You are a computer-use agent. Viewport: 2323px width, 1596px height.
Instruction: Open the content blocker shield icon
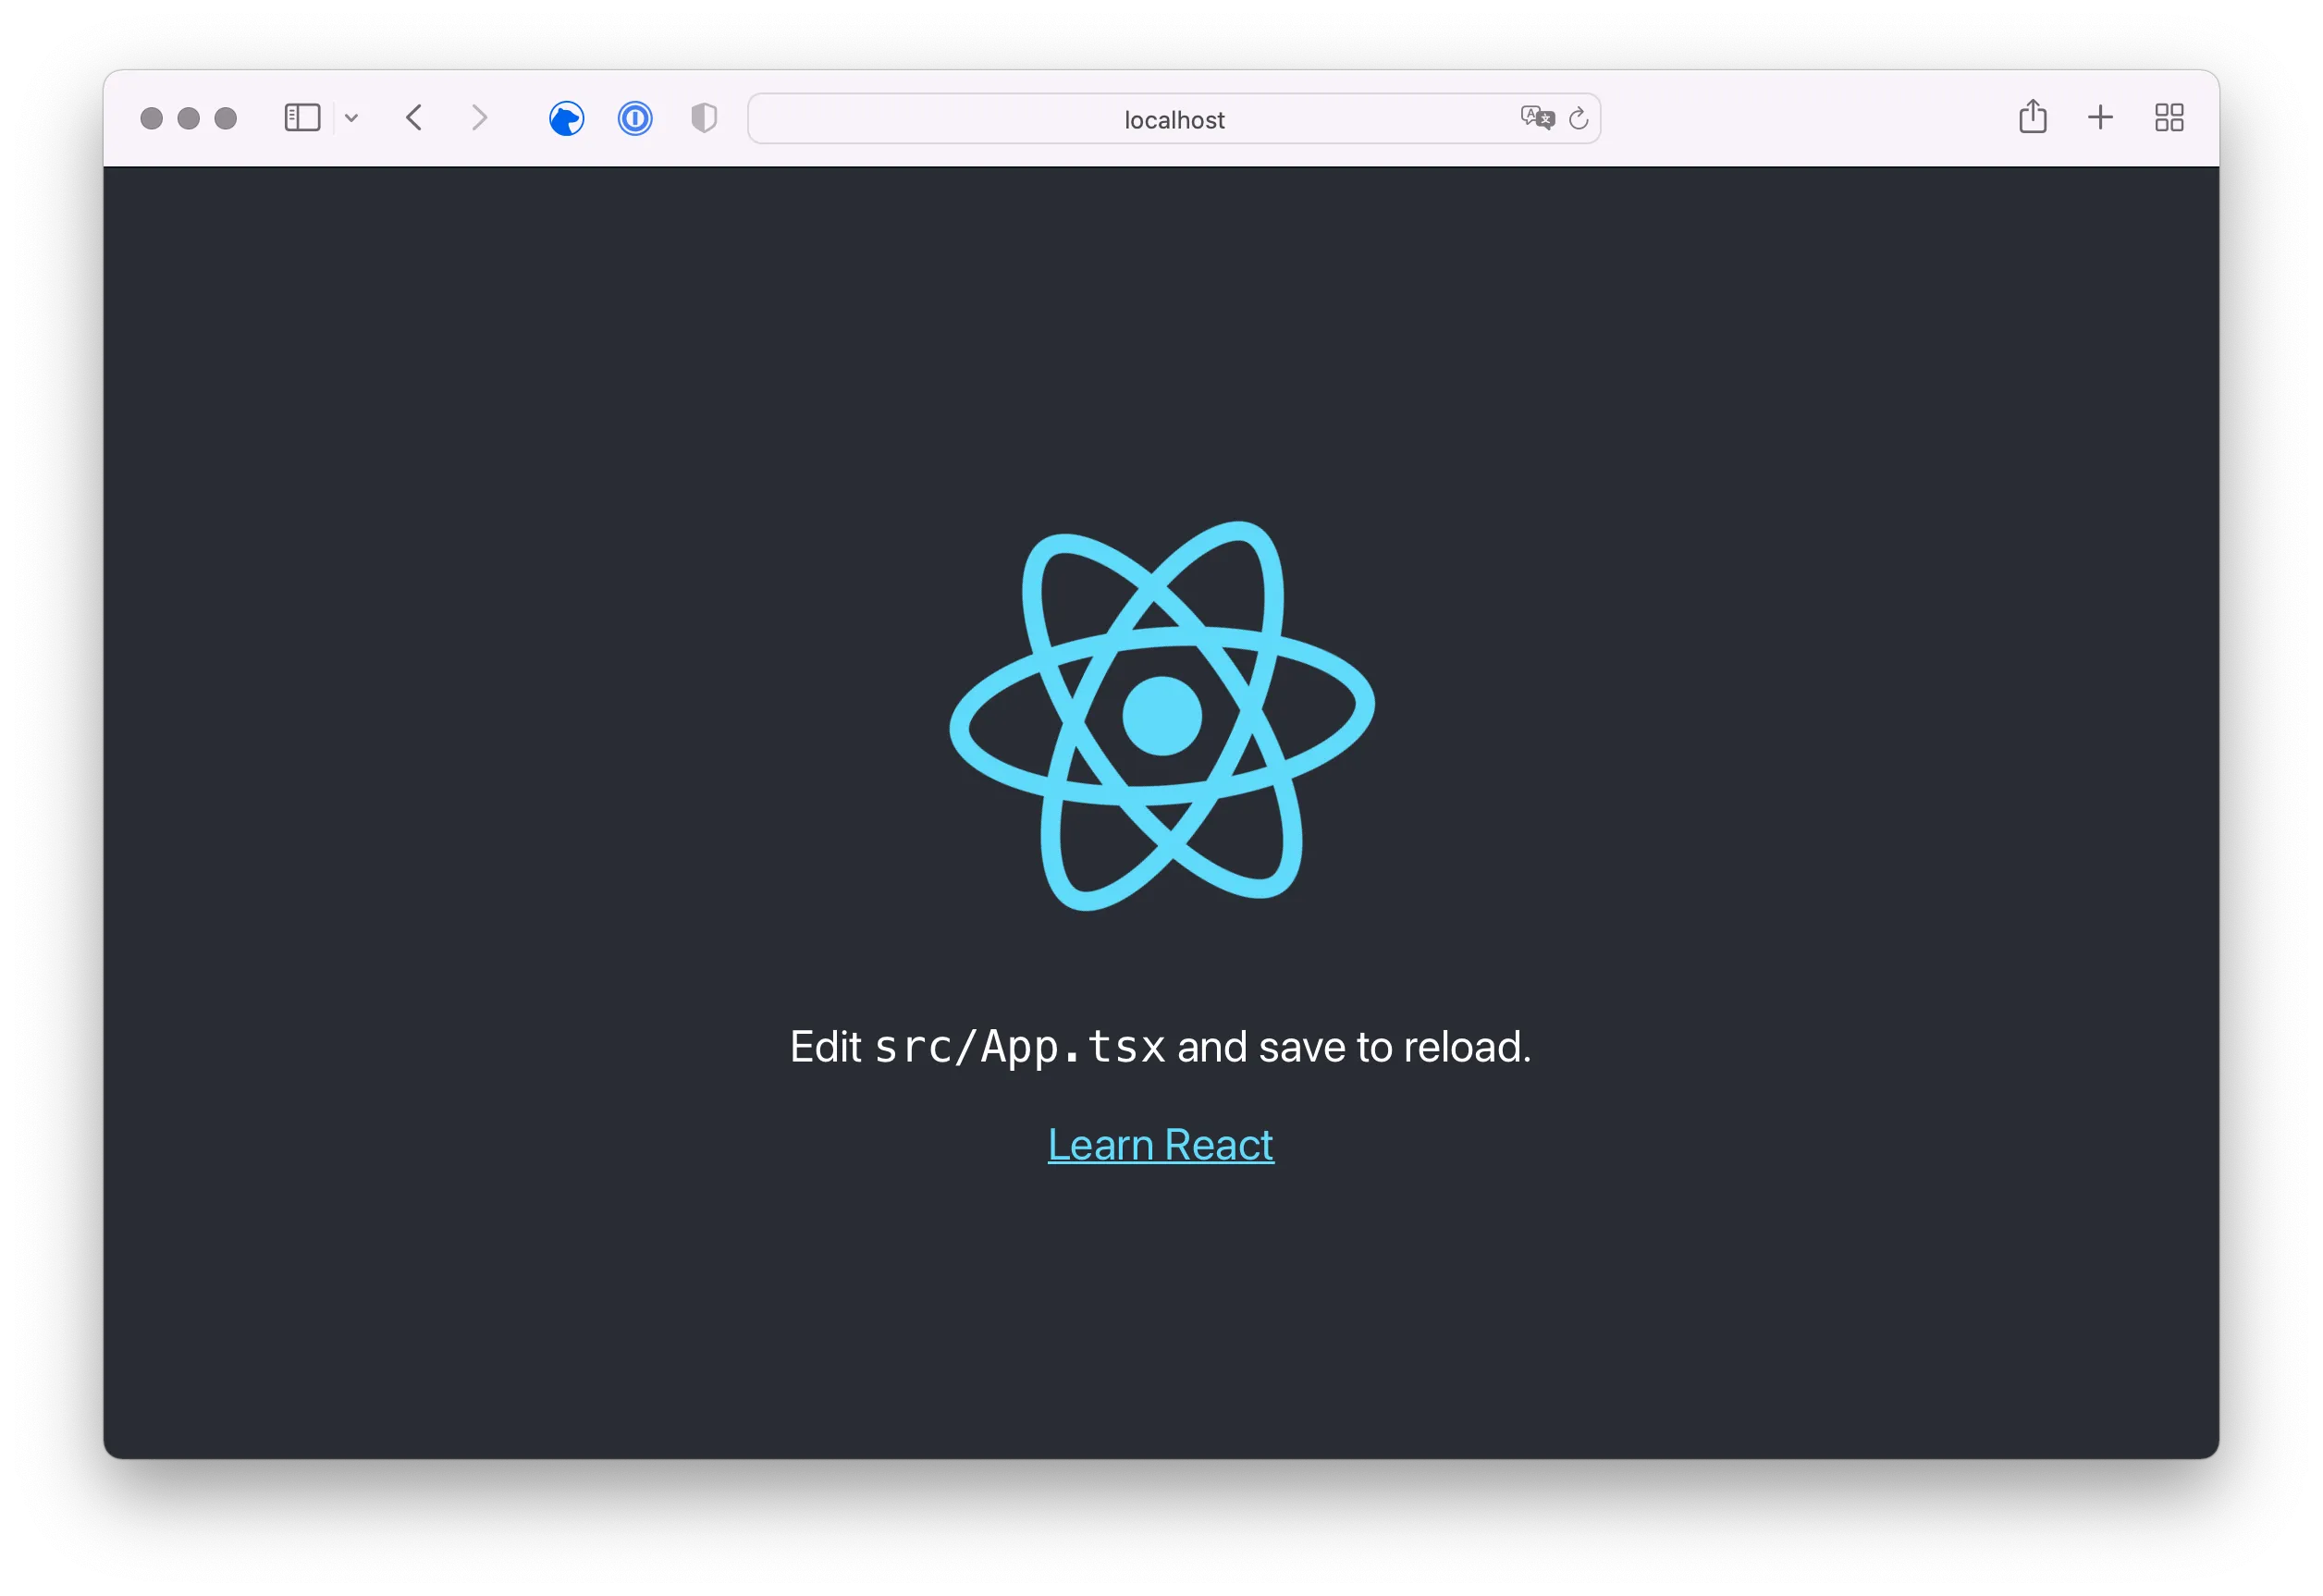pyautogui.click(x=703, y=118)
